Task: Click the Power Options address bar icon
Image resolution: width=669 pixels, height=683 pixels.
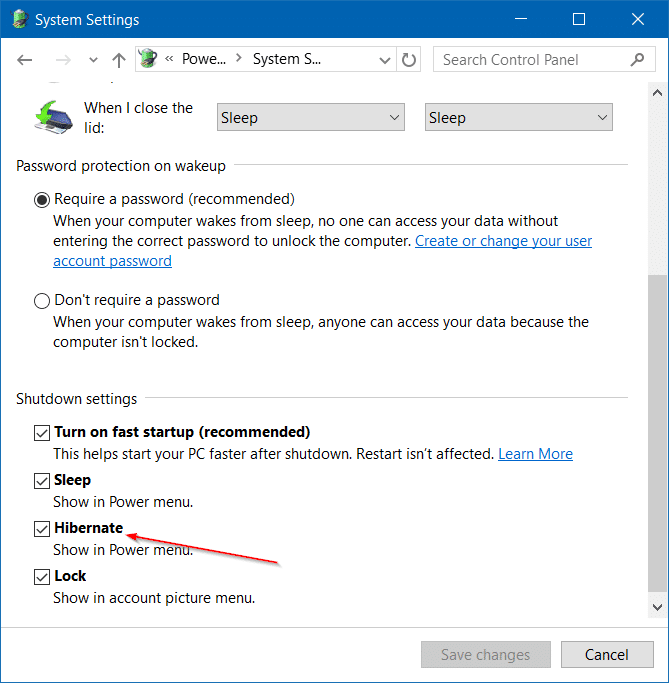Action: click(148, 58)
